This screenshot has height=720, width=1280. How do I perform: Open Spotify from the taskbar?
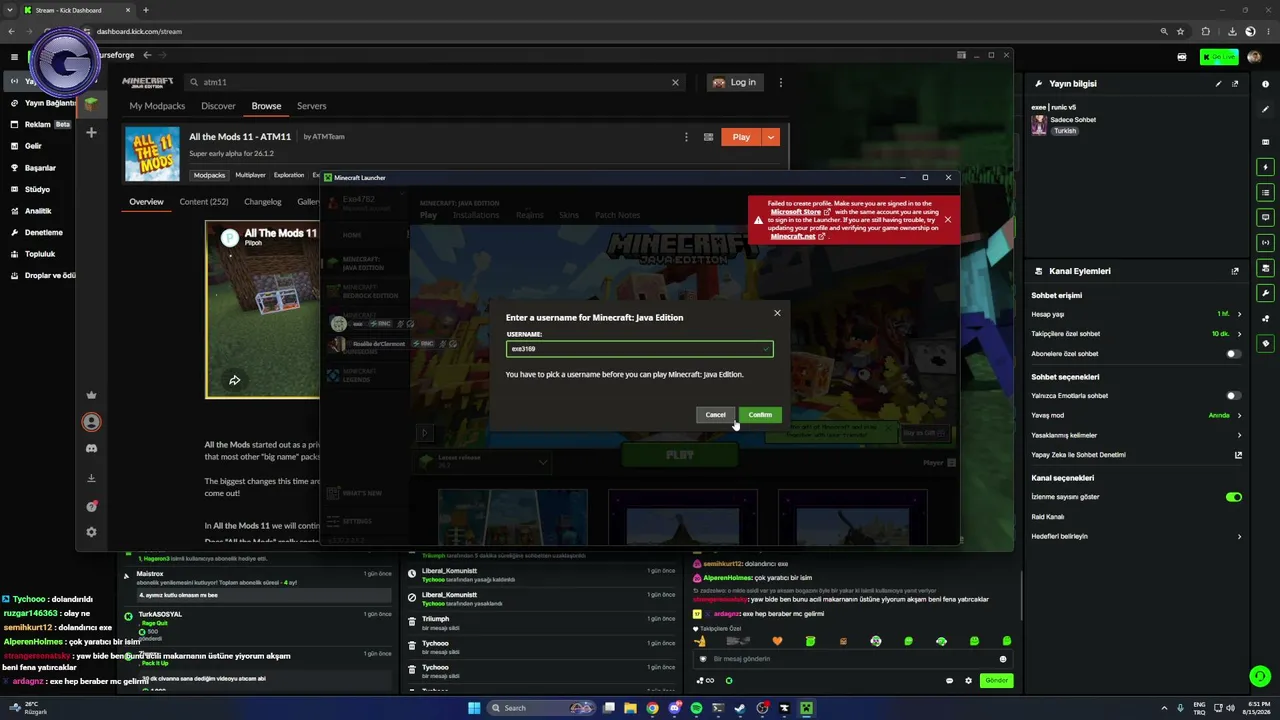coord(696,708)
